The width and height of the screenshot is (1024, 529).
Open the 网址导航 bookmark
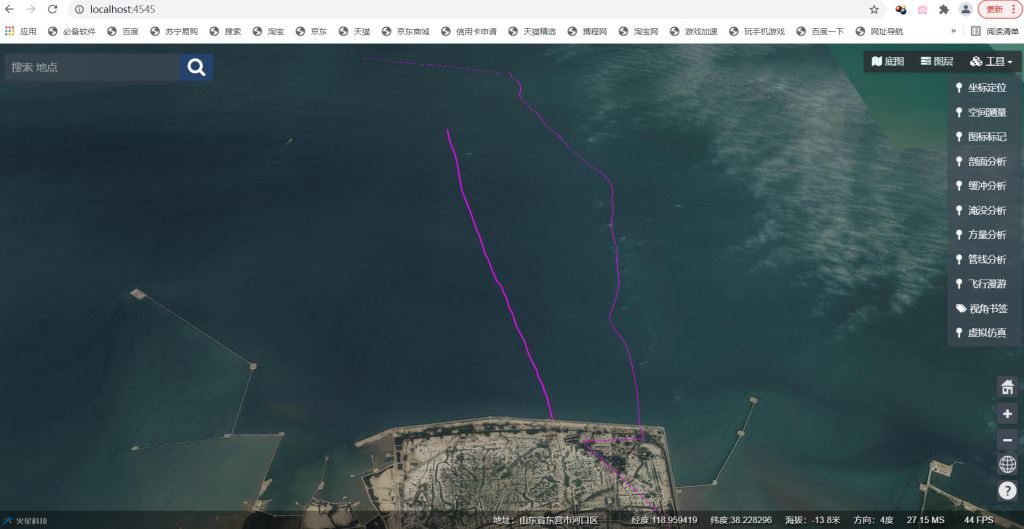(879, 31)
